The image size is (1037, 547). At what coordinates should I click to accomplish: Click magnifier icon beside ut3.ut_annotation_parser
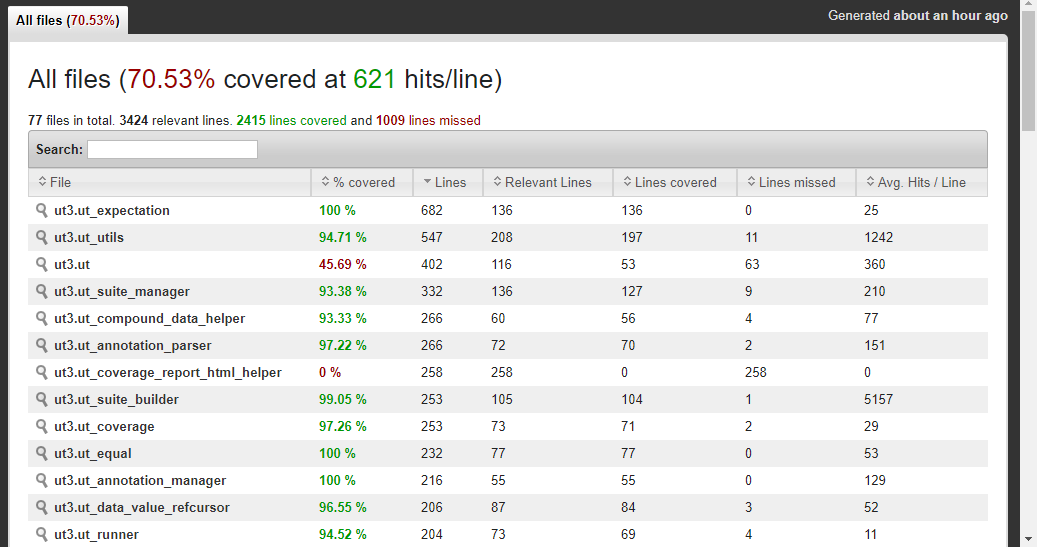click(42, 345)
